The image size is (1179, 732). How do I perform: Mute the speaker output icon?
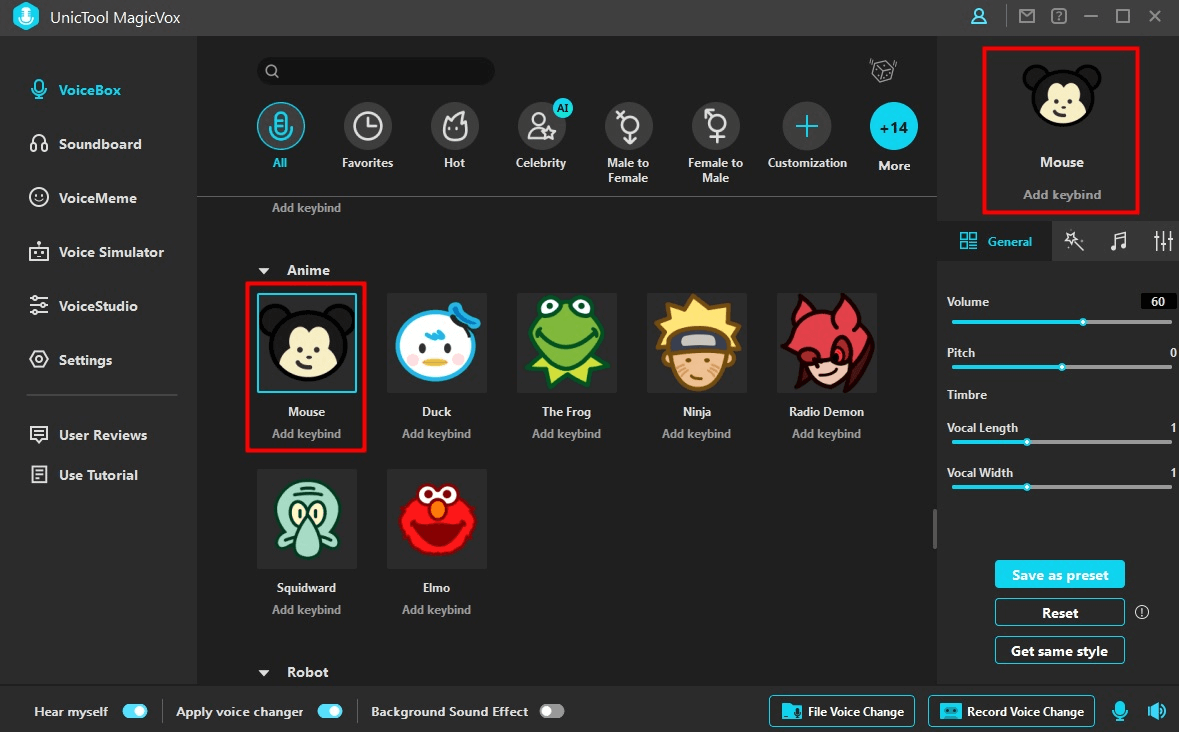[x=1156, y=711]
